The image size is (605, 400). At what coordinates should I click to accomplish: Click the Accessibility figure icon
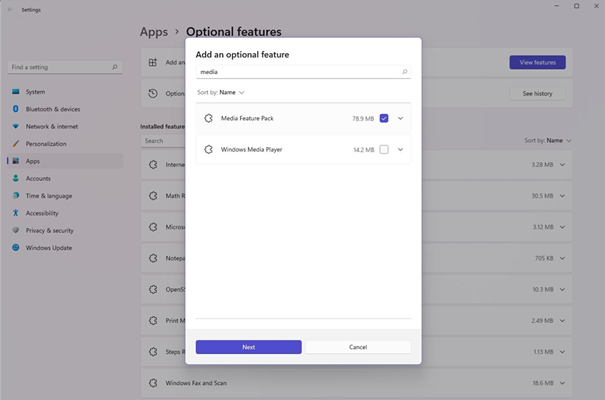[x=15, y=213]
